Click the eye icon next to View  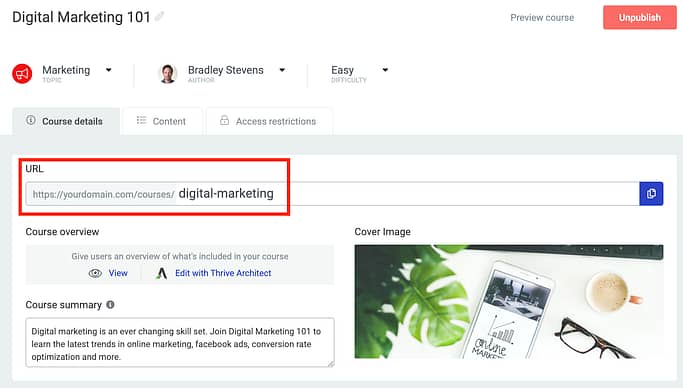pos(95,273)
